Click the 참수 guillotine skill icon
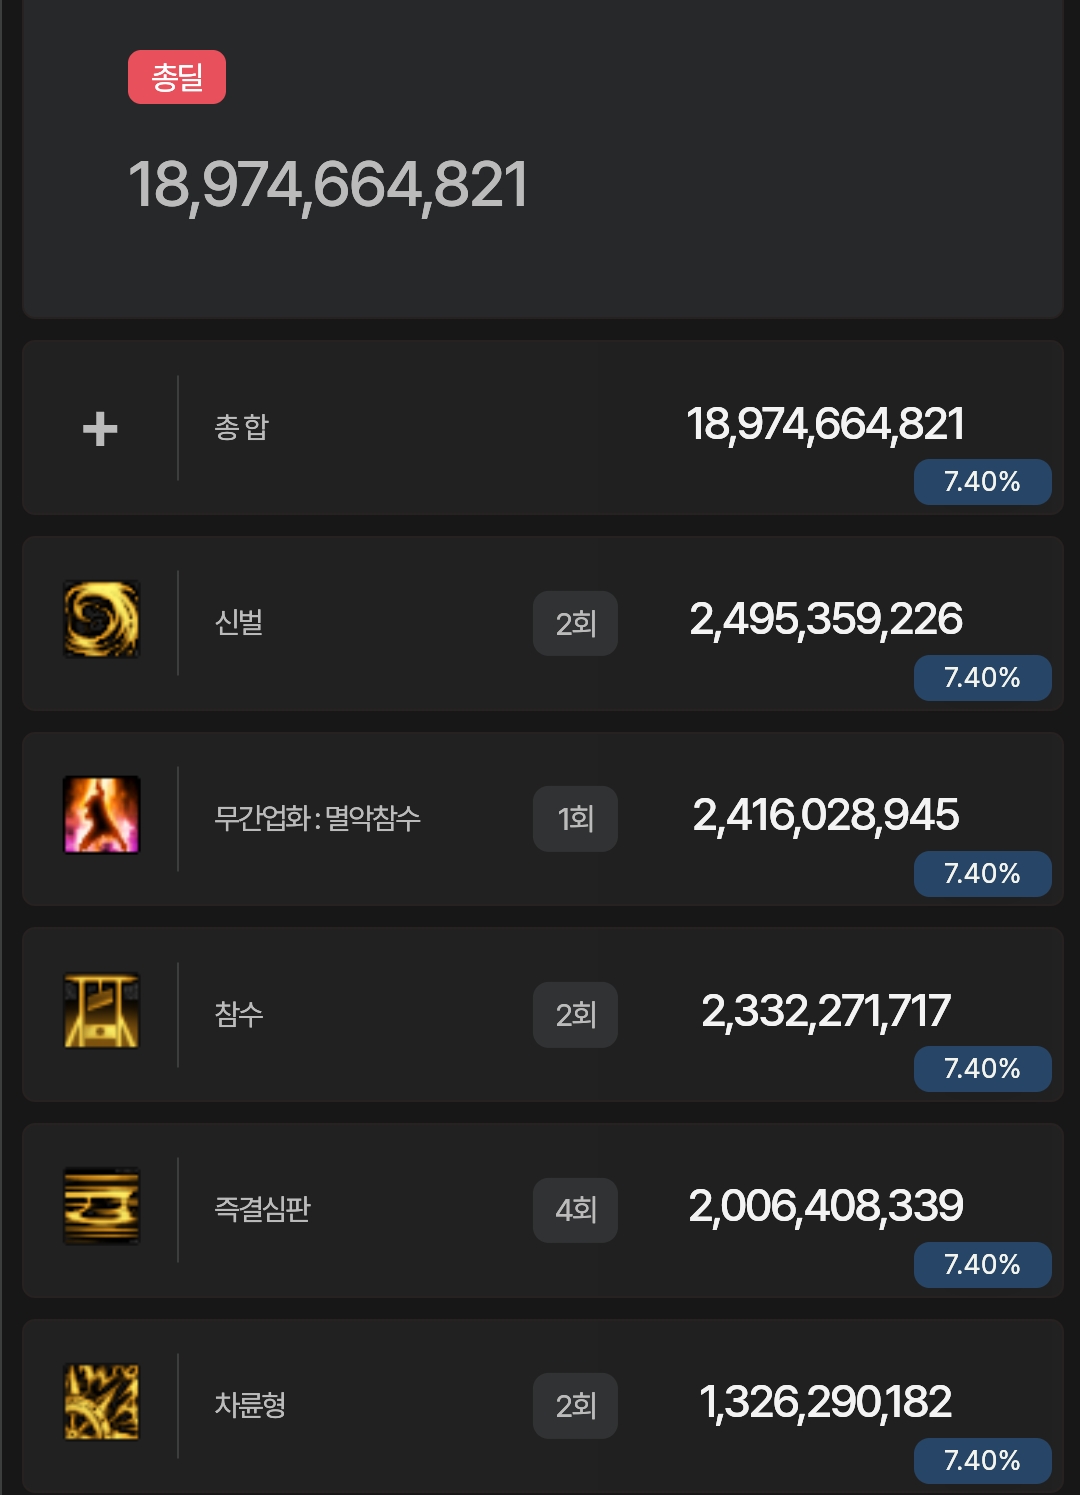Viewport: 1080px width, 1495px height. [x=101, y=1011]
